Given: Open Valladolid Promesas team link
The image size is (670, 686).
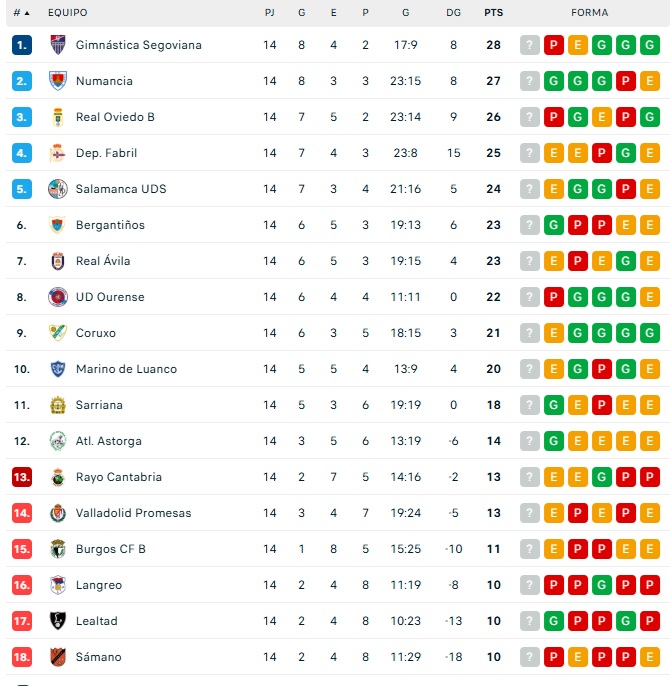Looking at the screenshot, I should coord(133,513).
